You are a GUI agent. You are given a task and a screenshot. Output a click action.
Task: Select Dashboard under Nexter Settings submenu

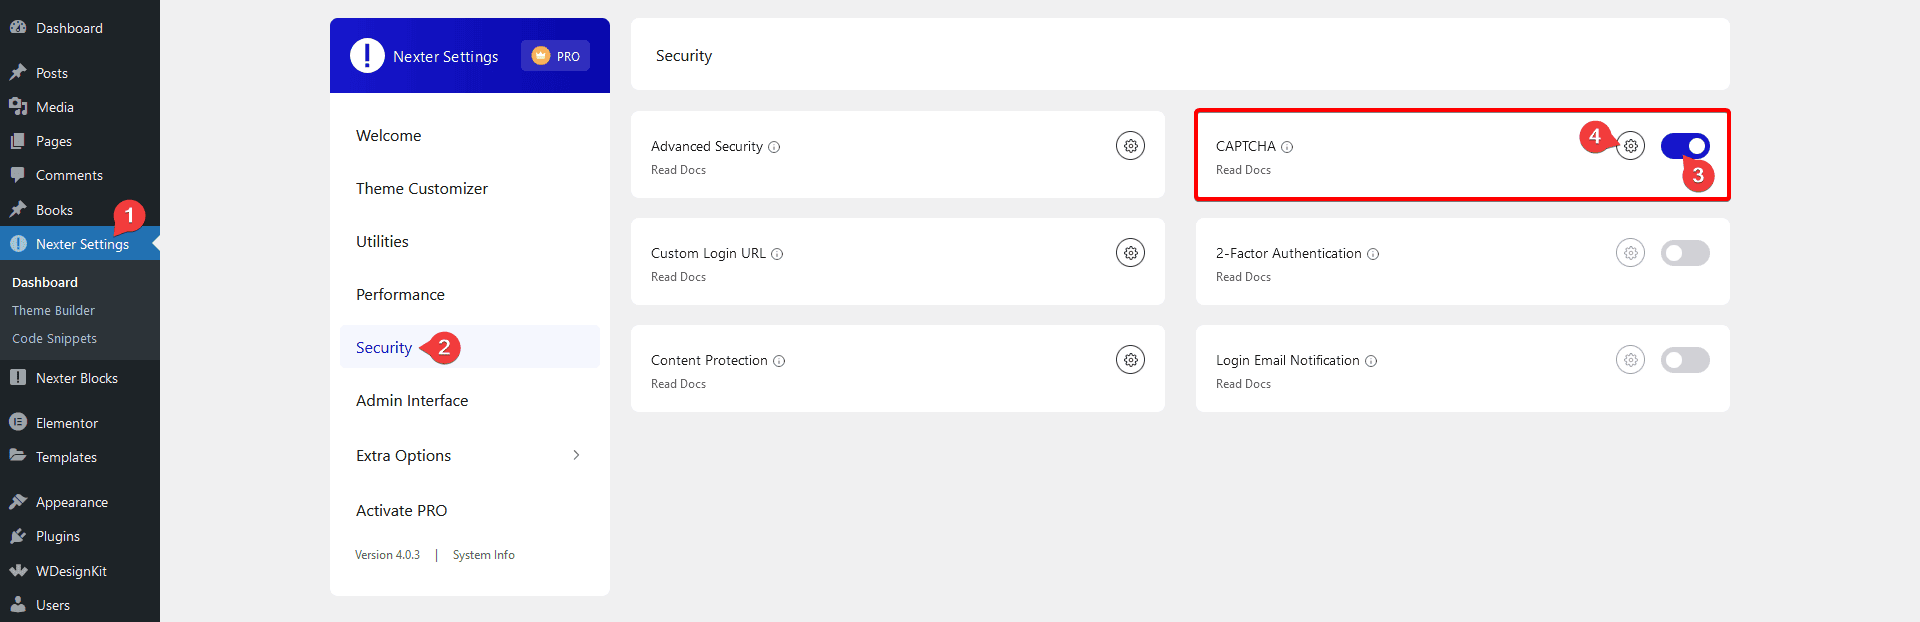tap(45, 282)
